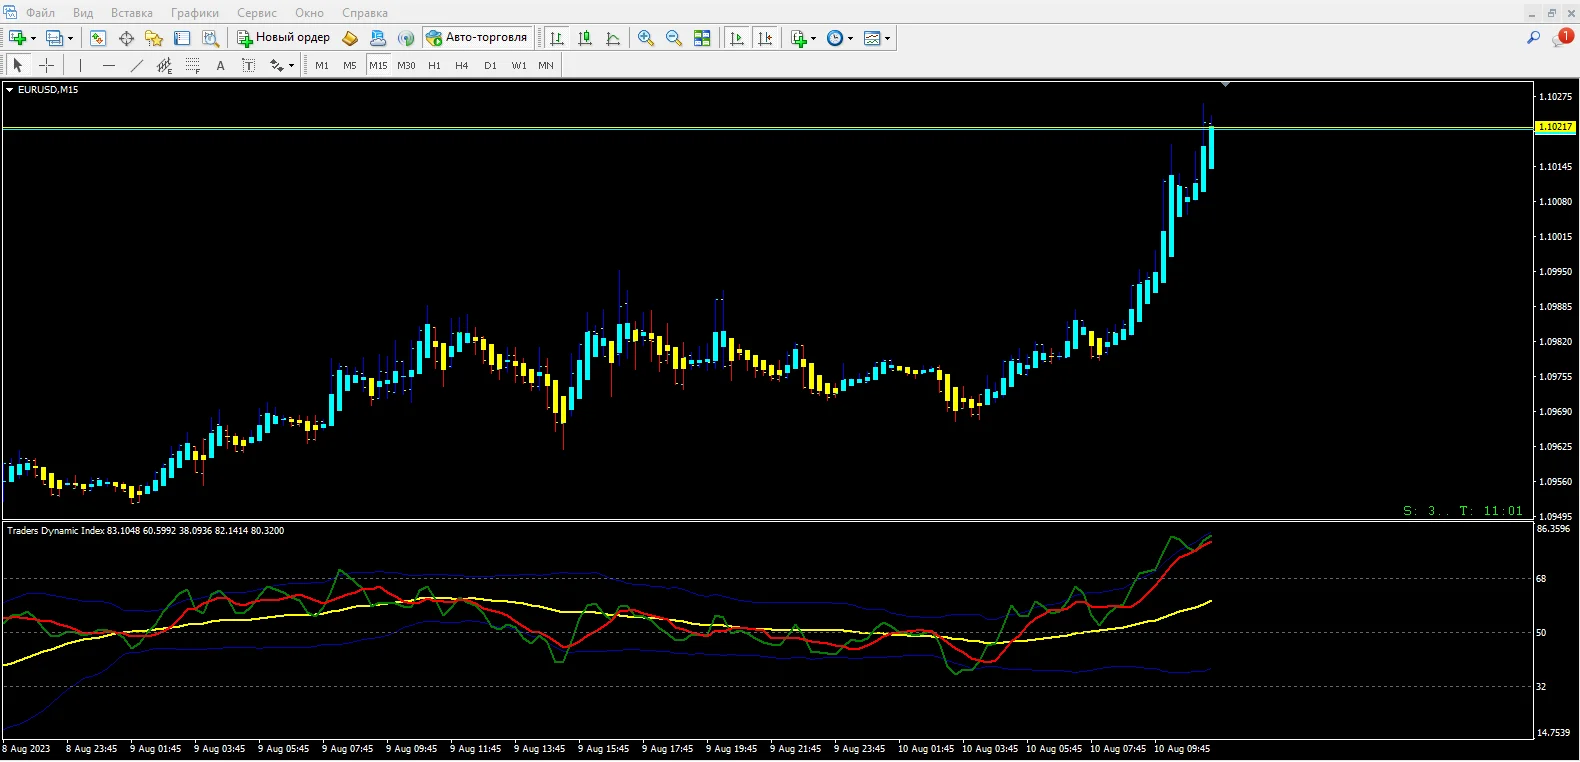This screenshot has width=1580, height=762.
Task: Open the Navigator folder-star icon
Action: click(x=154, y=38)
